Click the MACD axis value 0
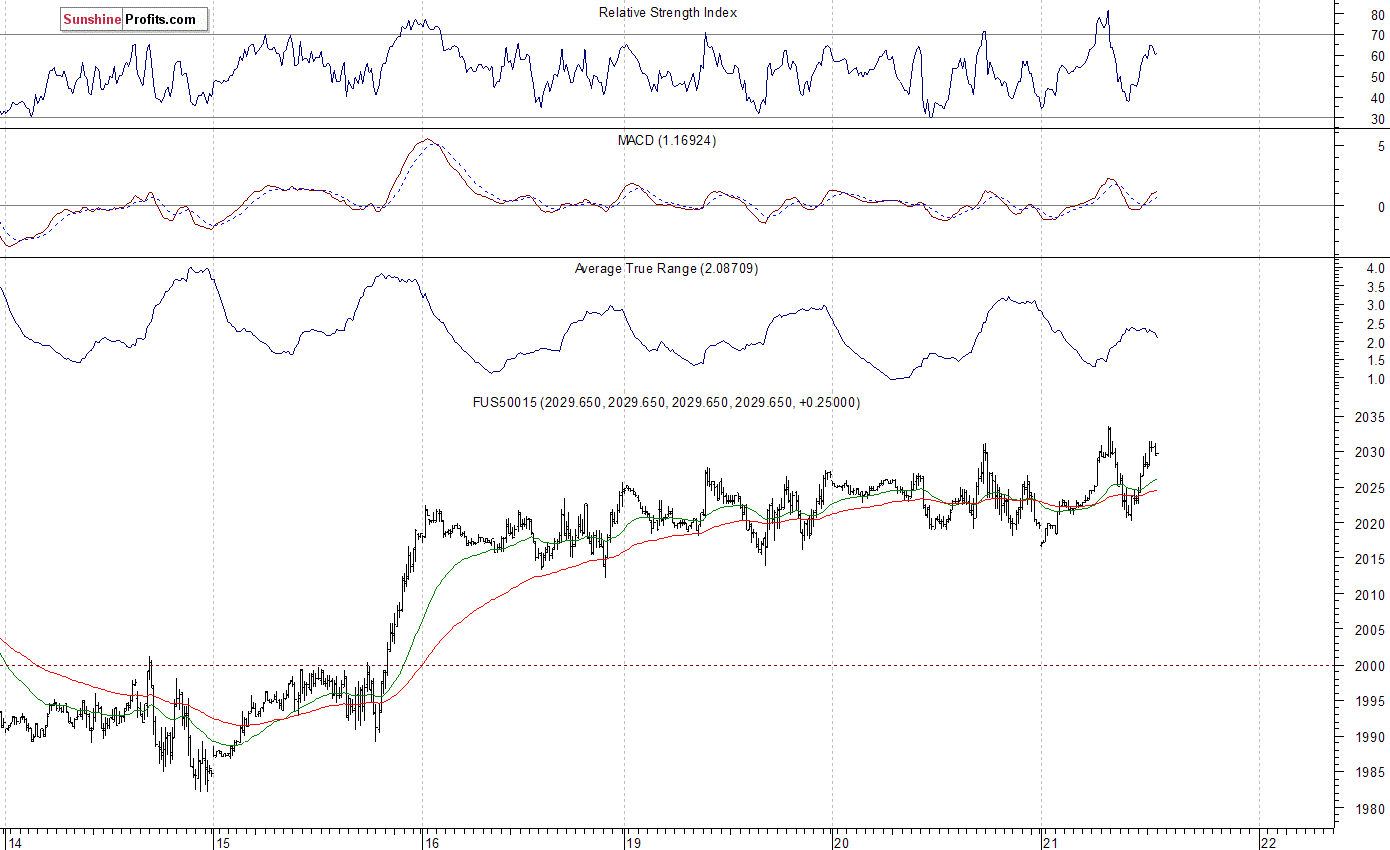The image size is (1390, 850). click(x=1381, y=207)
